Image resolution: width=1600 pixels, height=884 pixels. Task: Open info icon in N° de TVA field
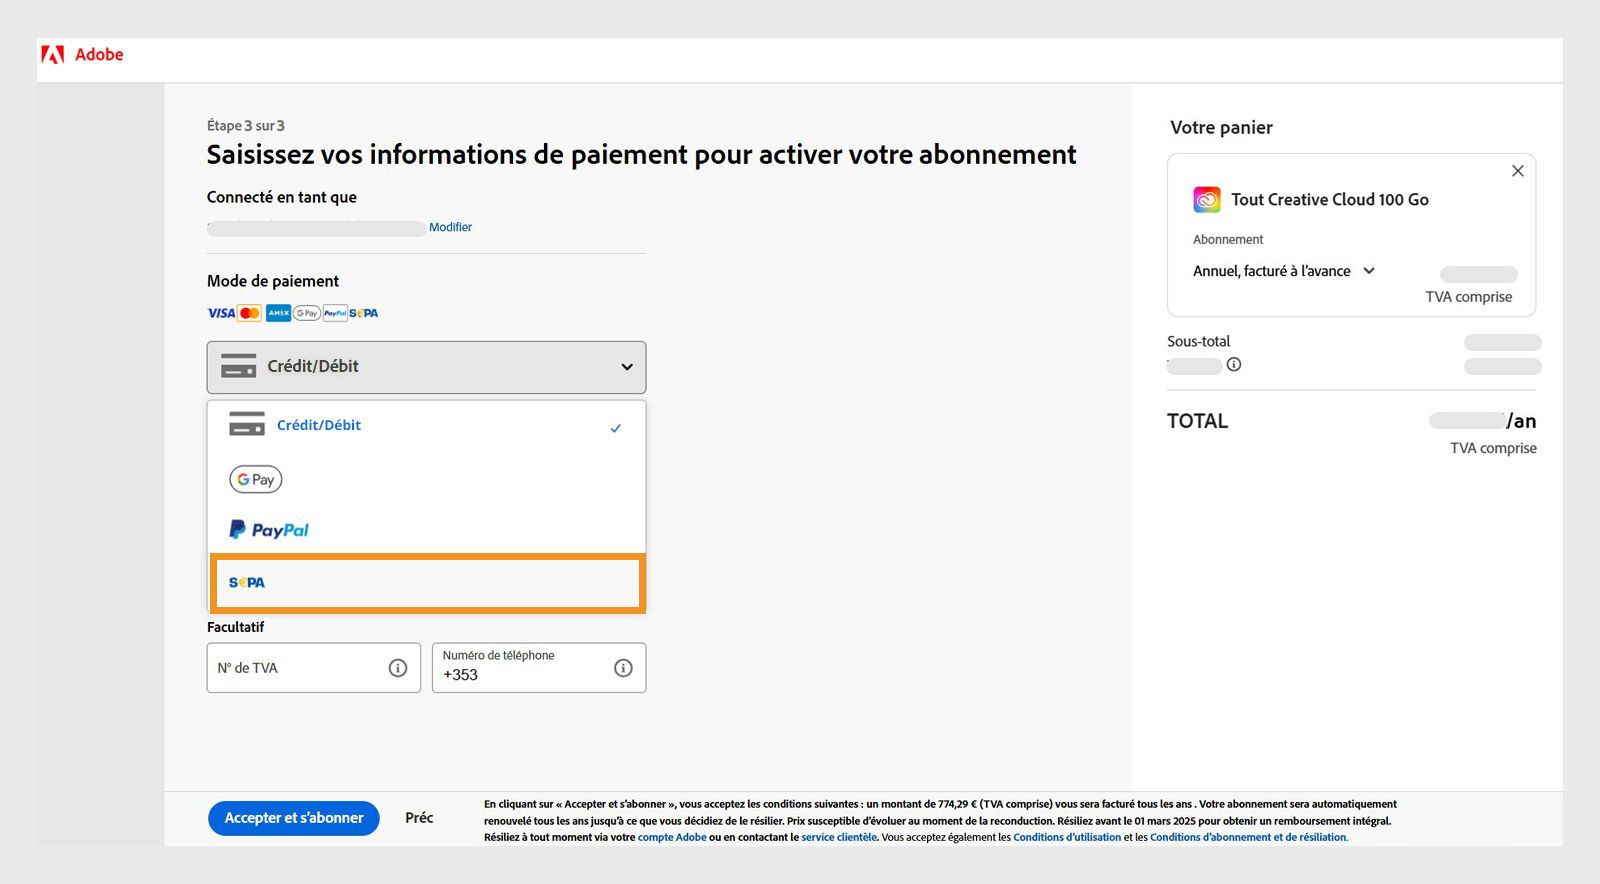click(x=398, y=668)
